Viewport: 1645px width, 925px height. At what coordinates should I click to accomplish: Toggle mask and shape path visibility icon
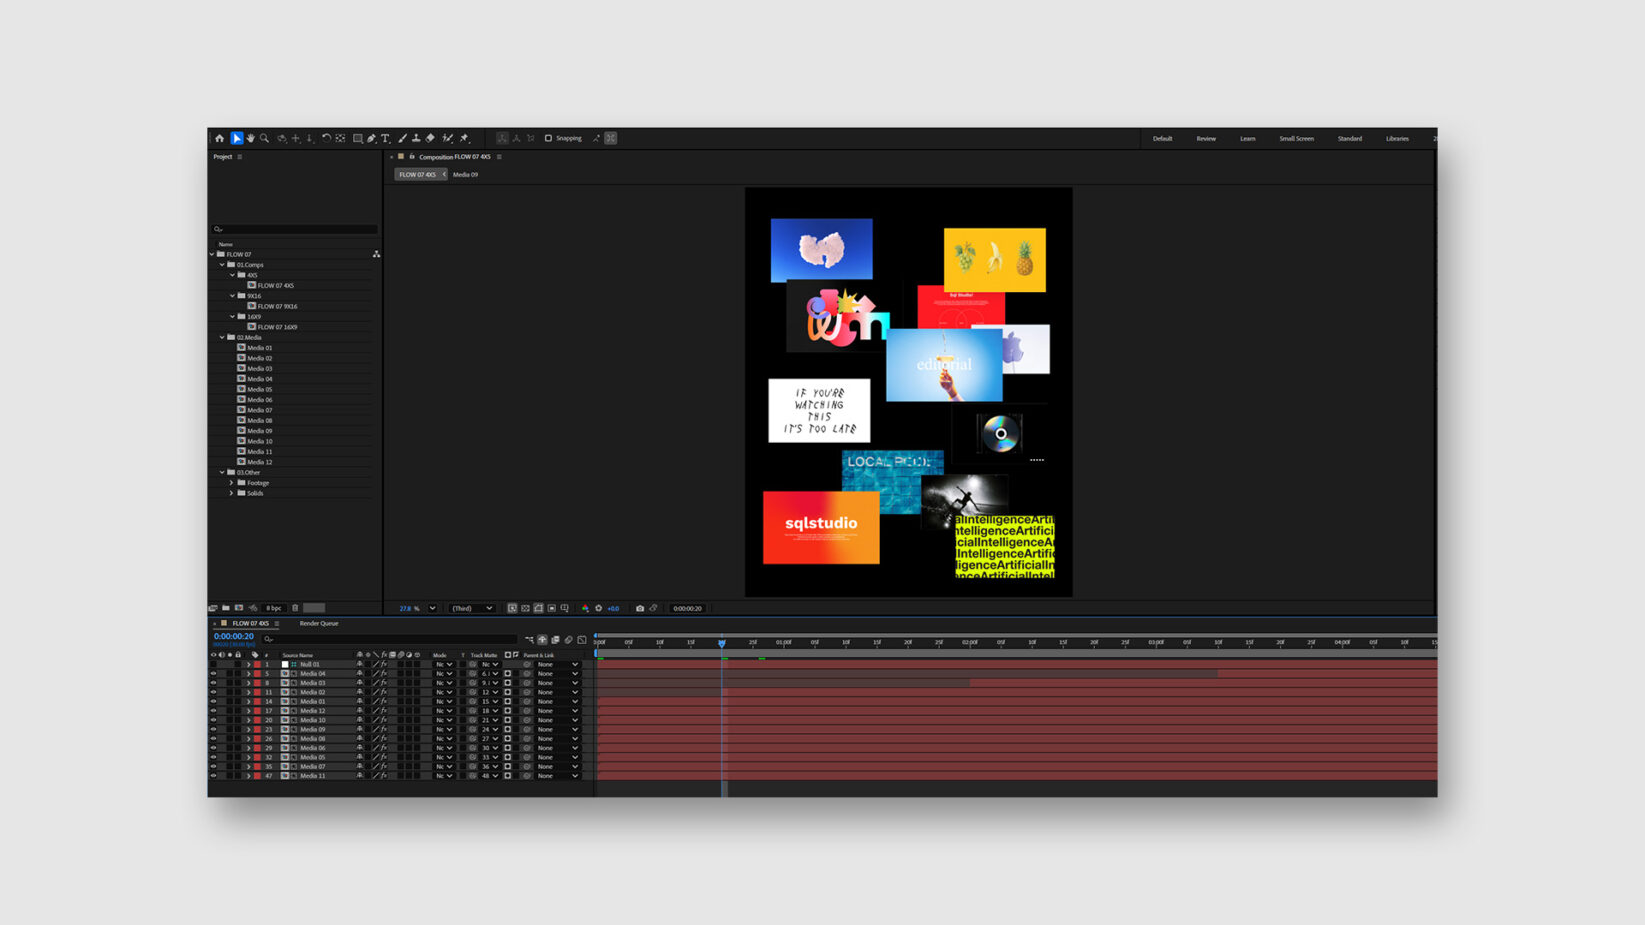(x=538, y=608)
